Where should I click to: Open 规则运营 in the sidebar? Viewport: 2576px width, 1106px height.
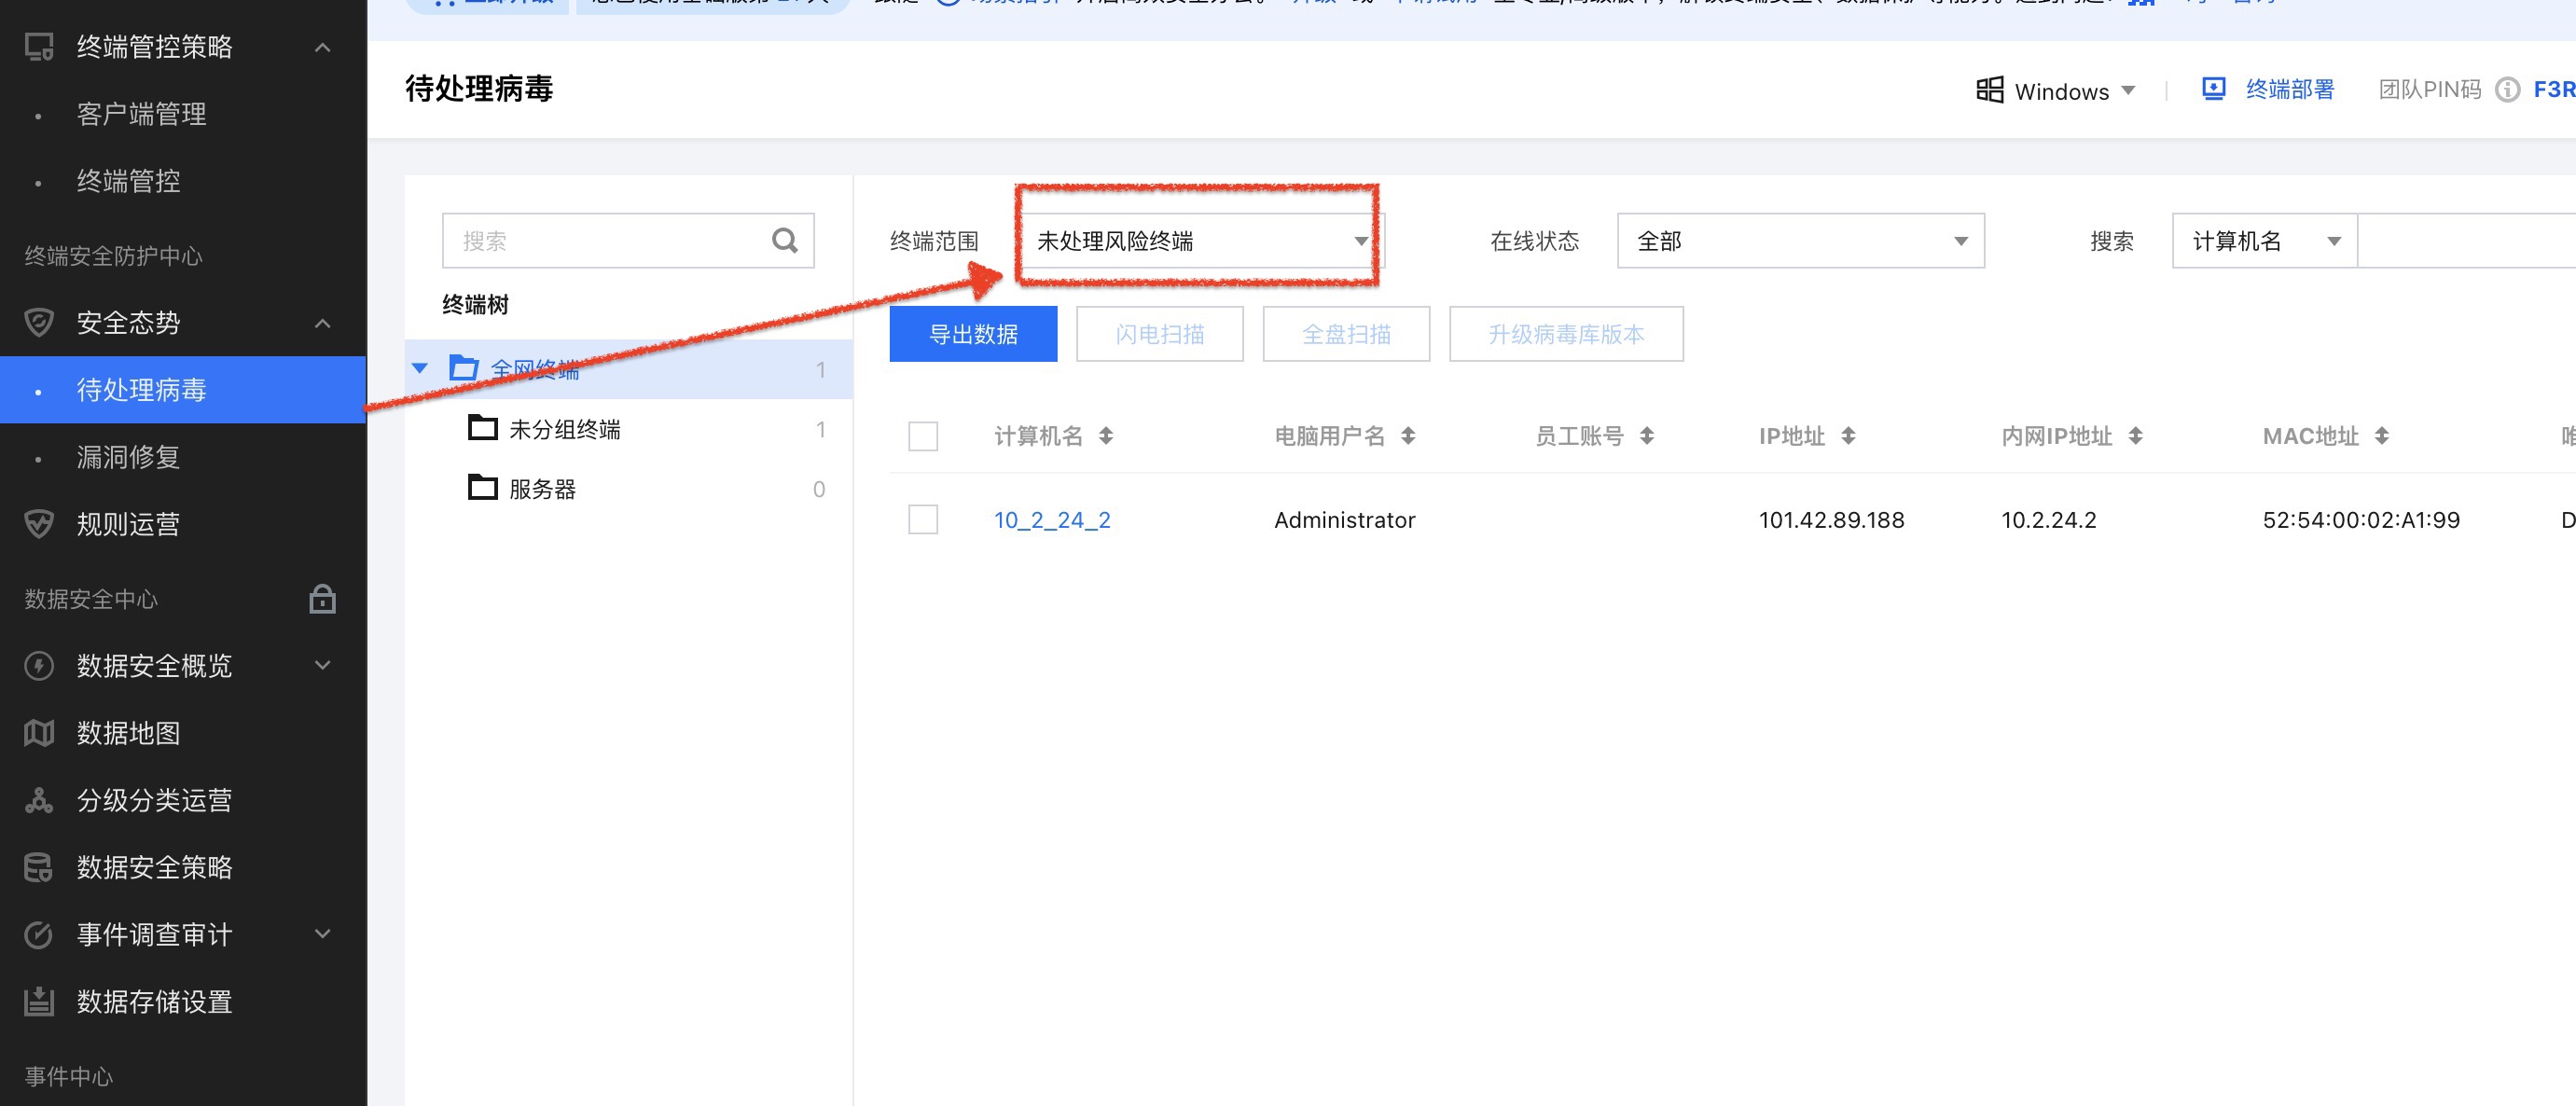point(128,524)
